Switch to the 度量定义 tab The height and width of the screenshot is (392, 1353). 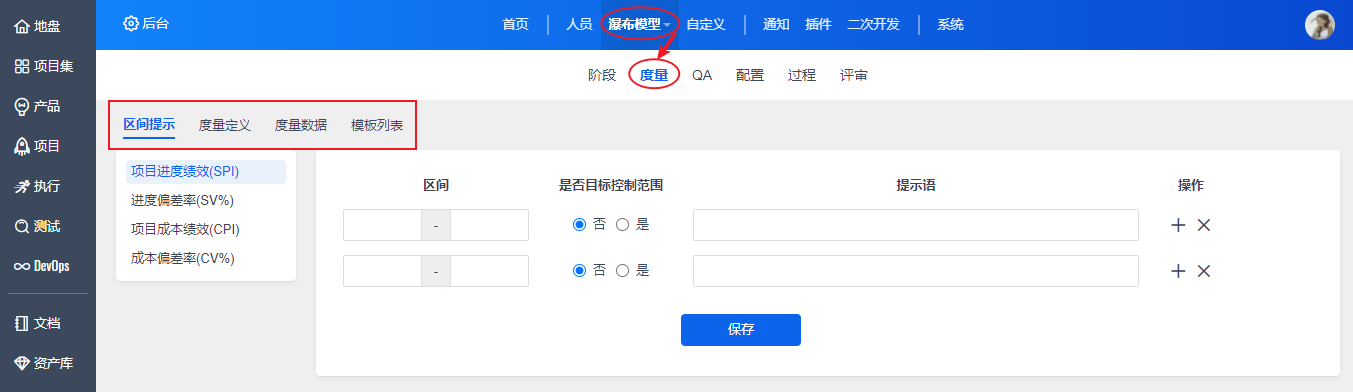225,125
